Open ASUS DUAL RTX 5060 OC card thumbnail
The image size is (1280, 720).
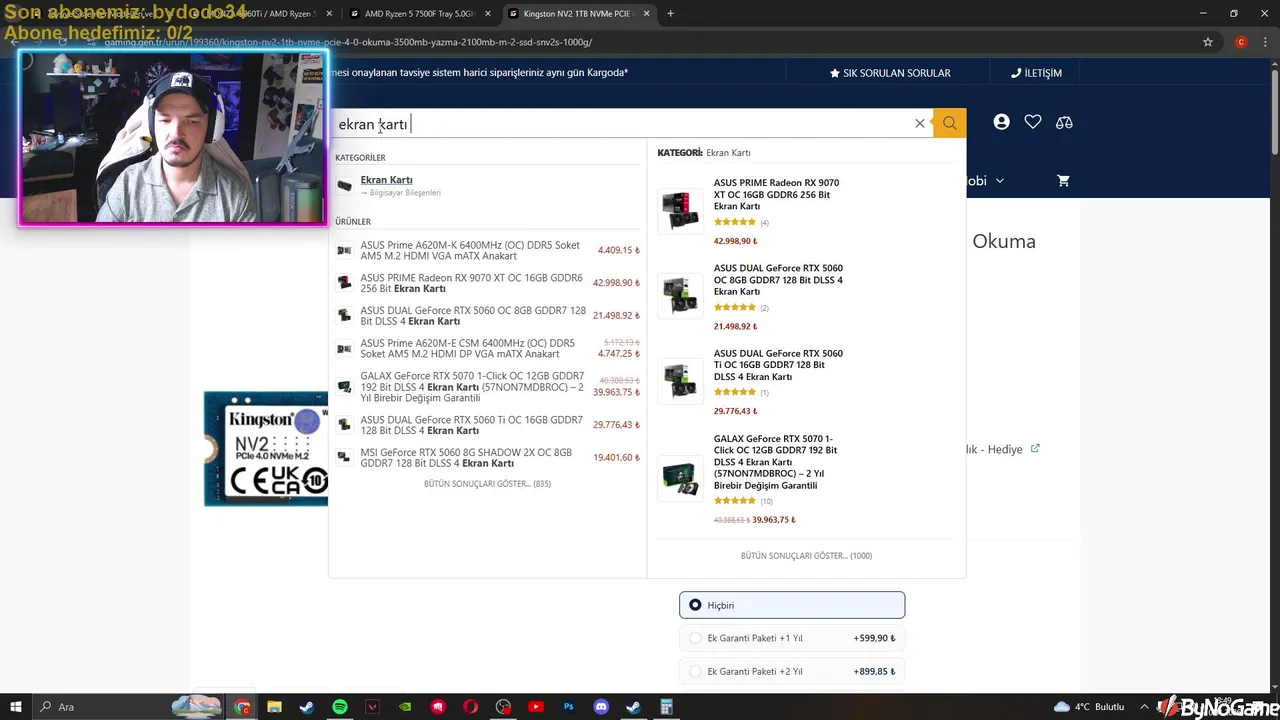pyautogui.click(x=680, y=296)
